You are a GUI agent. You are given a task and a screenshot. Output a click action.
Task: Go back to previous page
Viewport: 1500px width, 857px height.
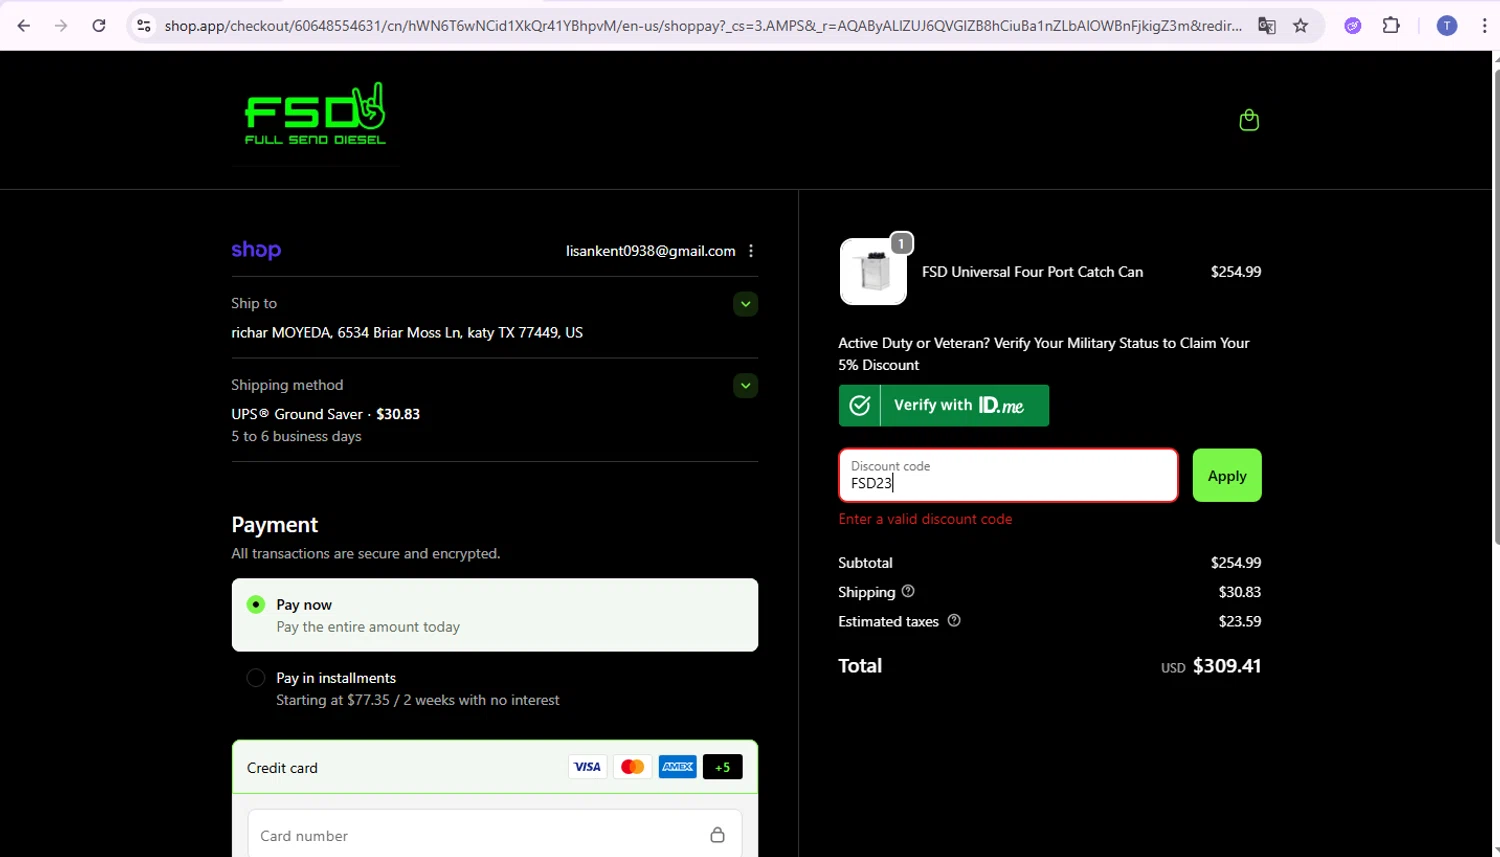pyautogui.click(x=24, y=26)
